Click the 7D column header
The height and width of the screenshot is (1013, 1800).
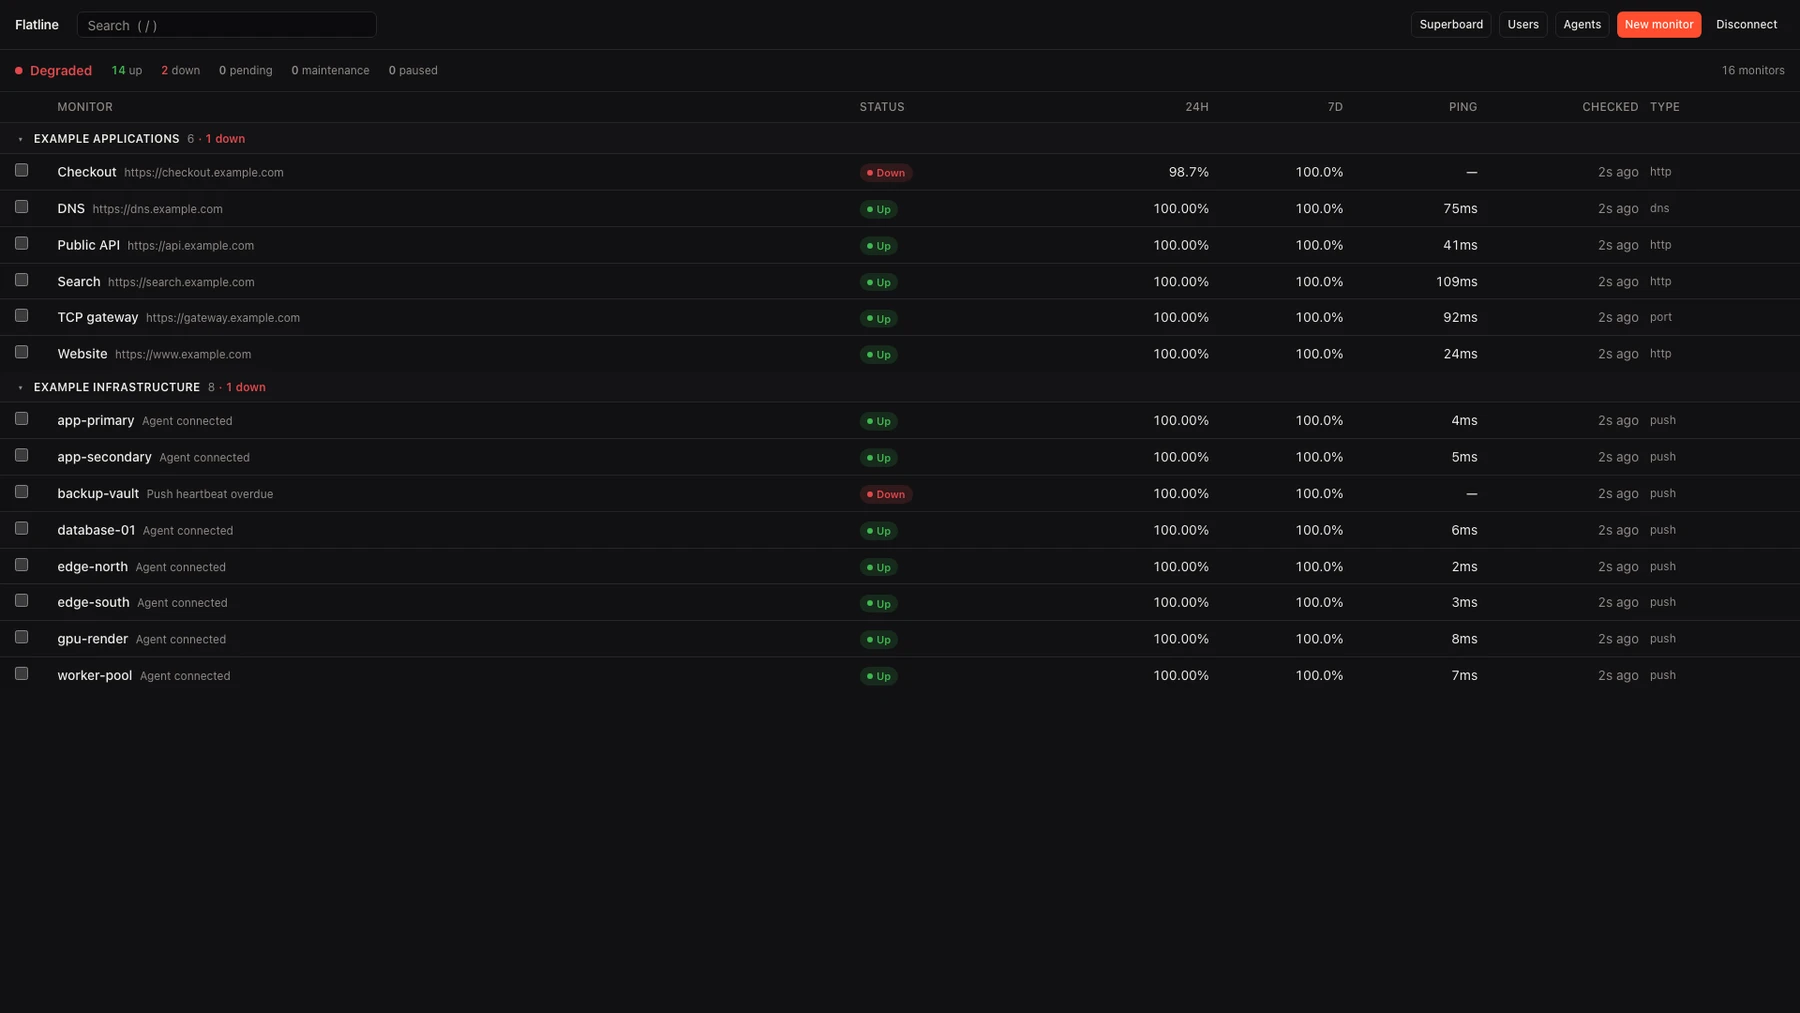pos(1335,107)
